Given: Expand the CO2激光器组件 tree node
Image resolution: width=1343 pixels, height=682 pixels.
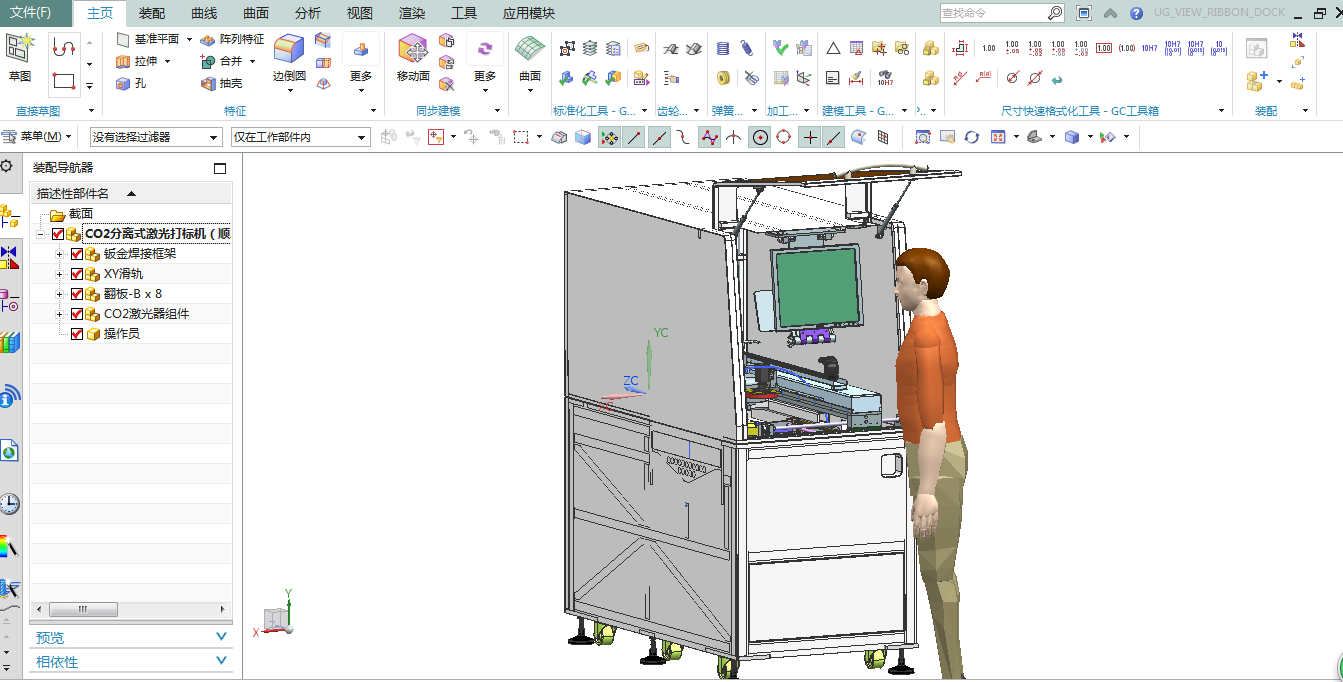Looking at the screenshot, I should pos(60,314).
